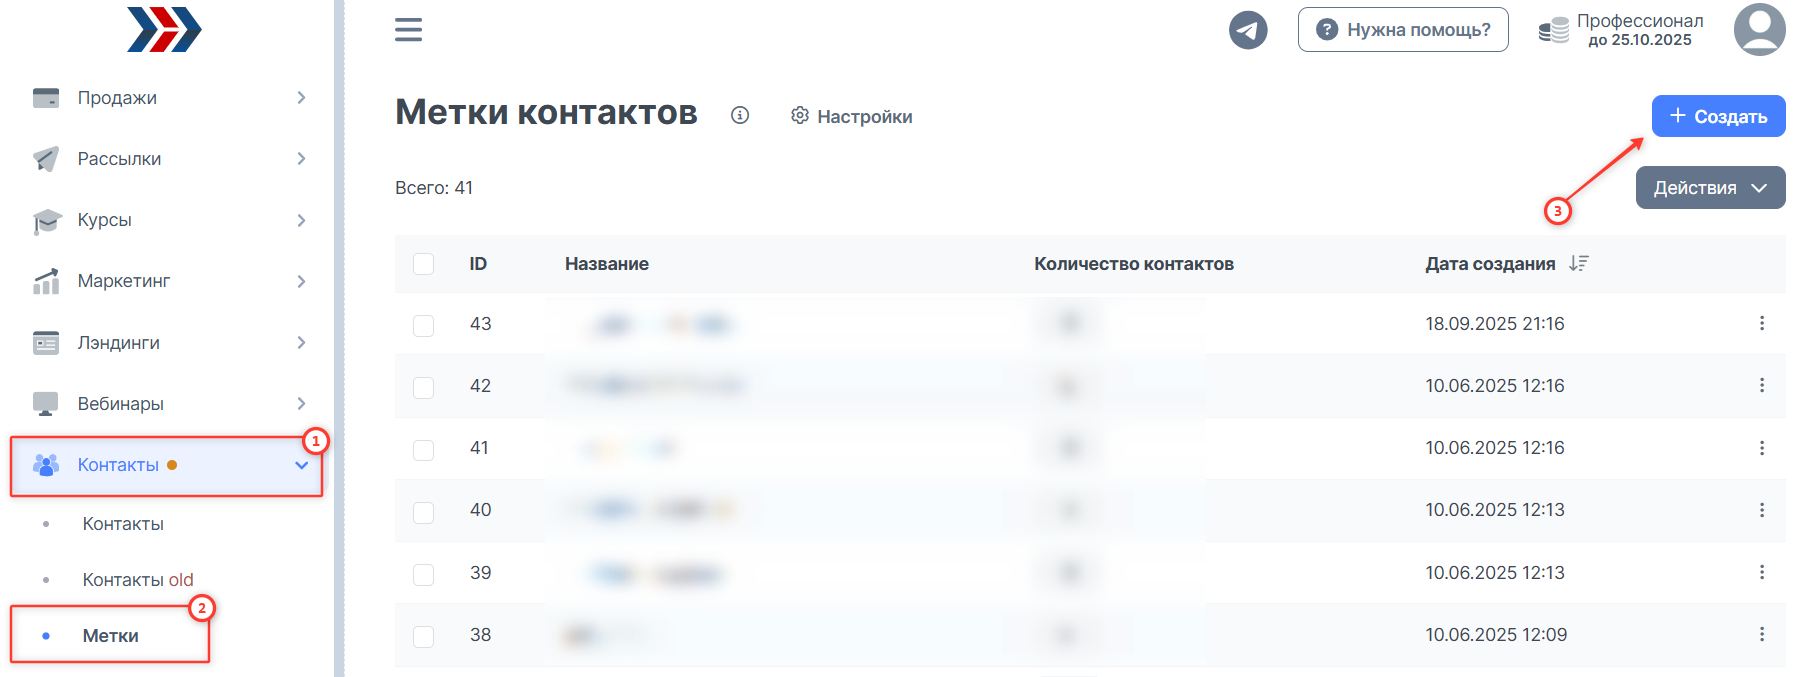1803x677 pixels.
Task: Select Метки in the sidebar submenu
Action: pyautogui.click(x=111, y=636)
